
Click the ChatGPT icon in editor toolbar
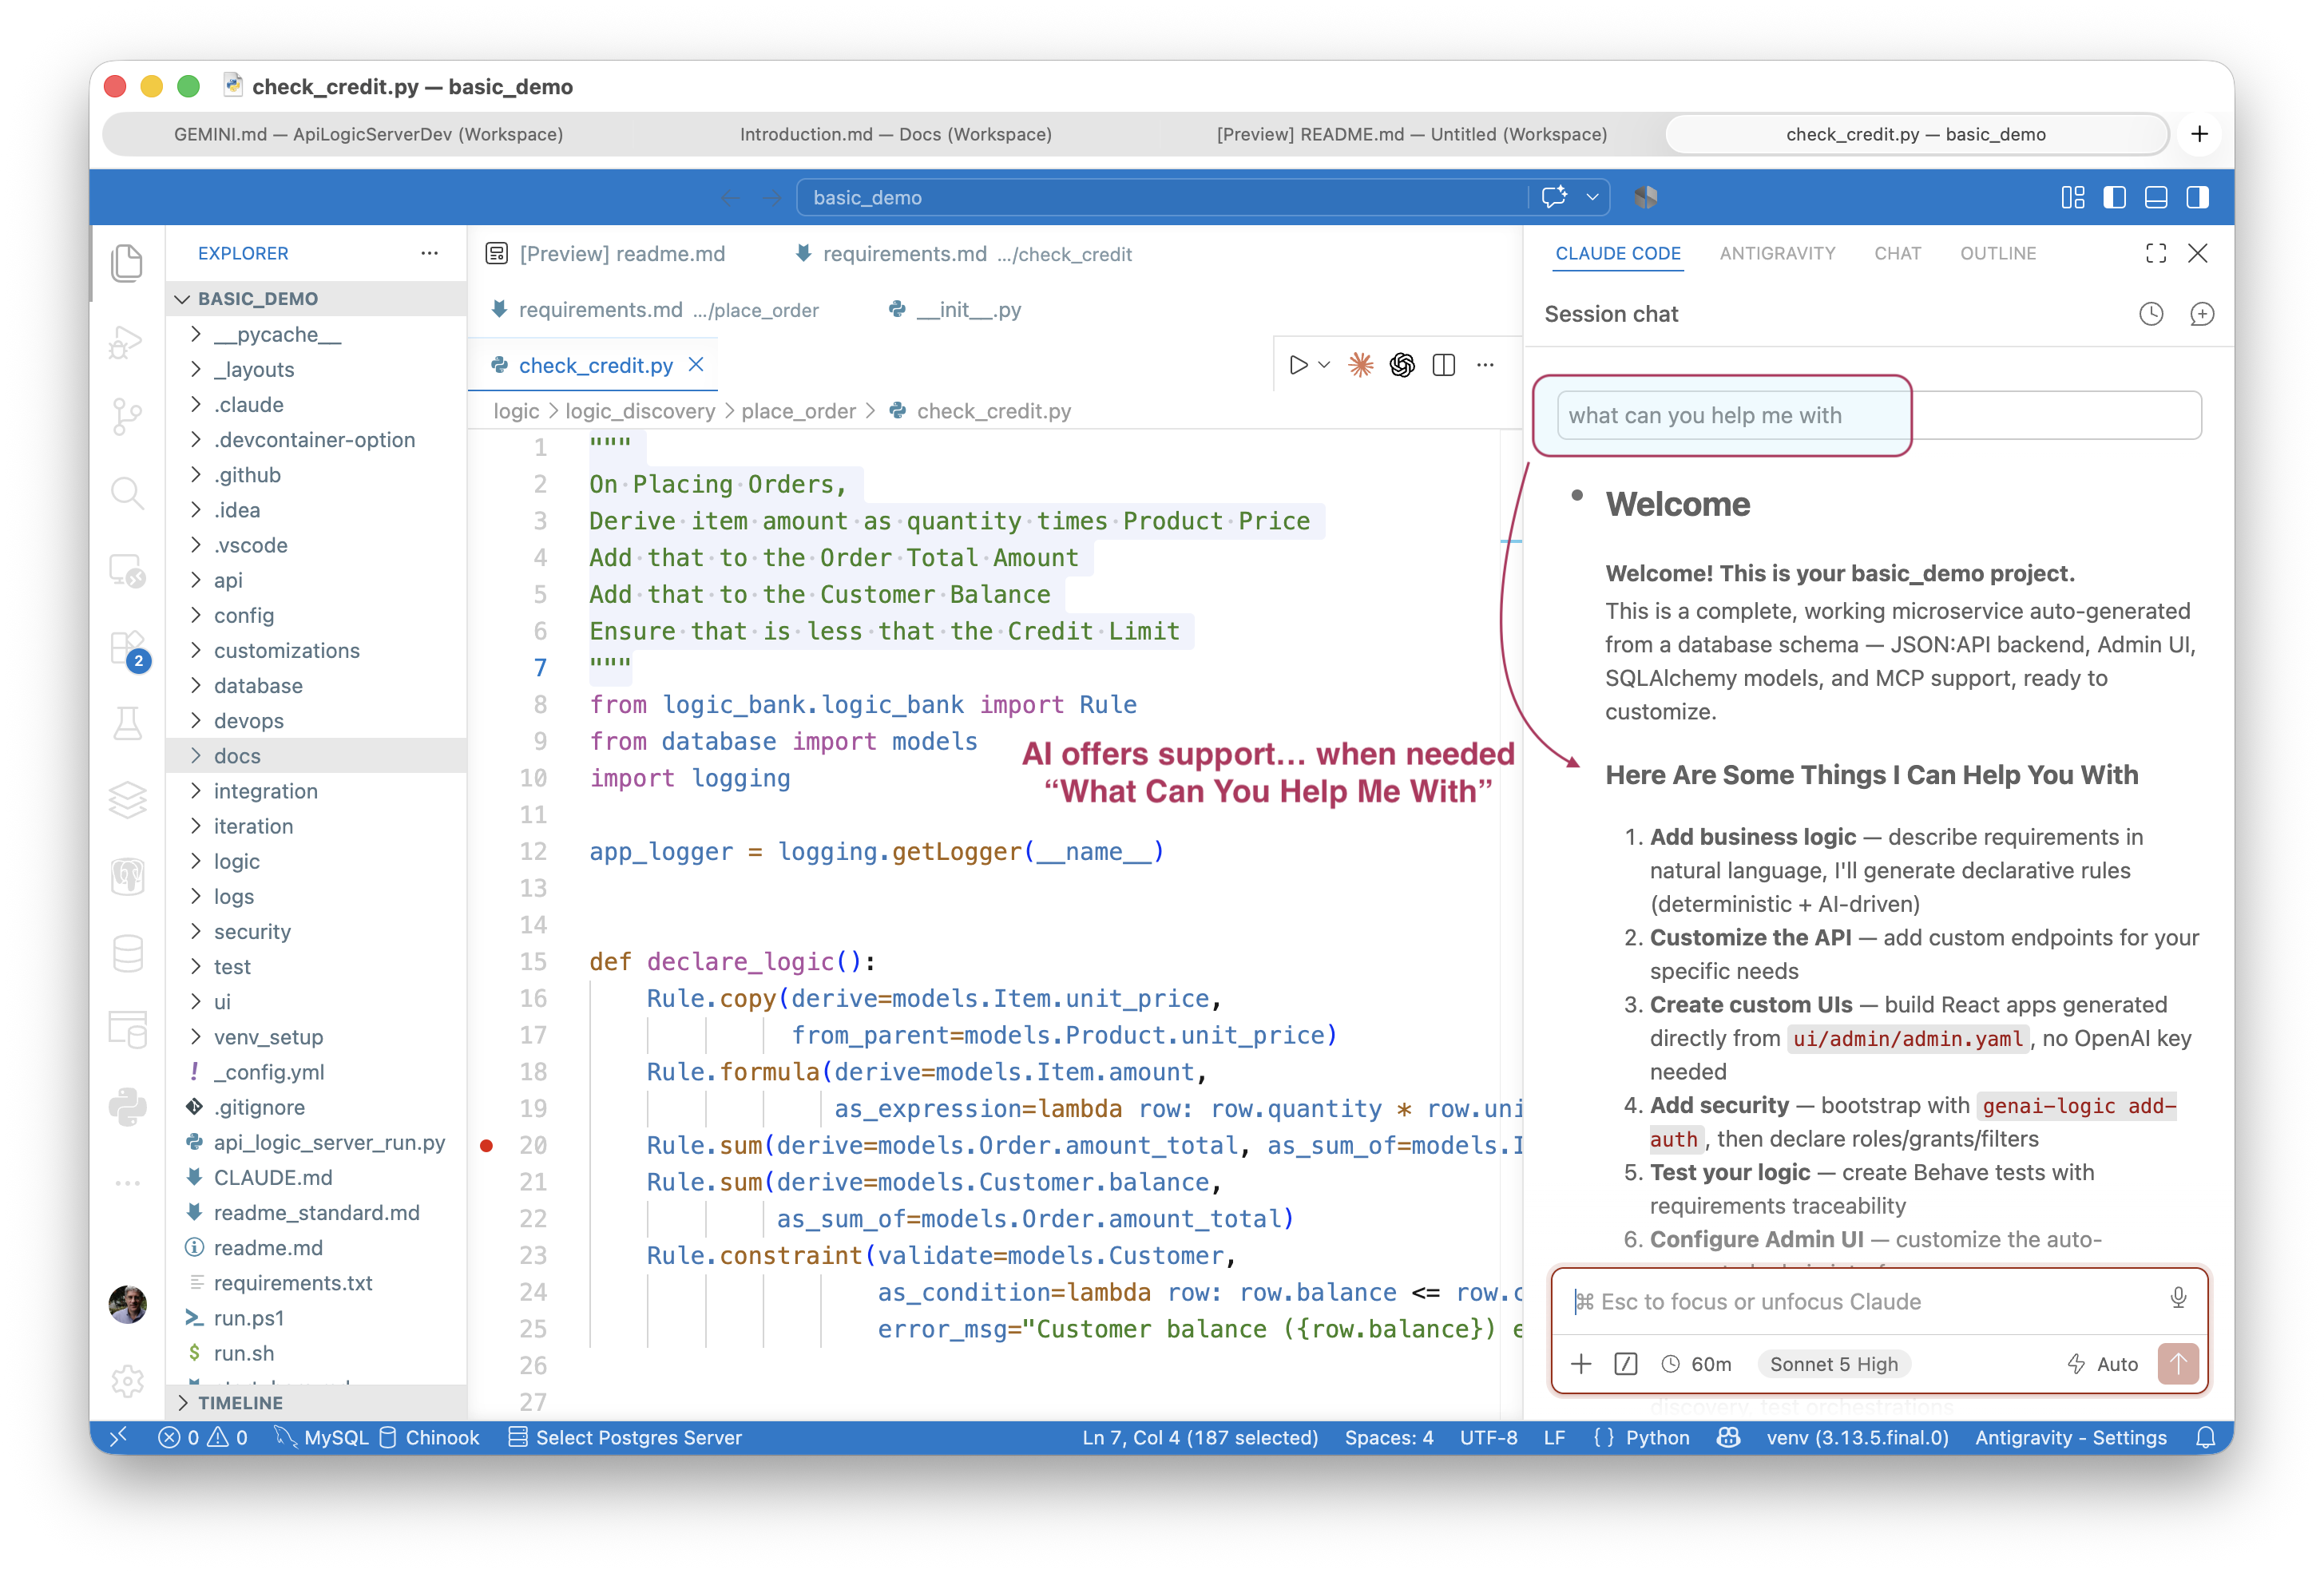[x=1401, y=365]
